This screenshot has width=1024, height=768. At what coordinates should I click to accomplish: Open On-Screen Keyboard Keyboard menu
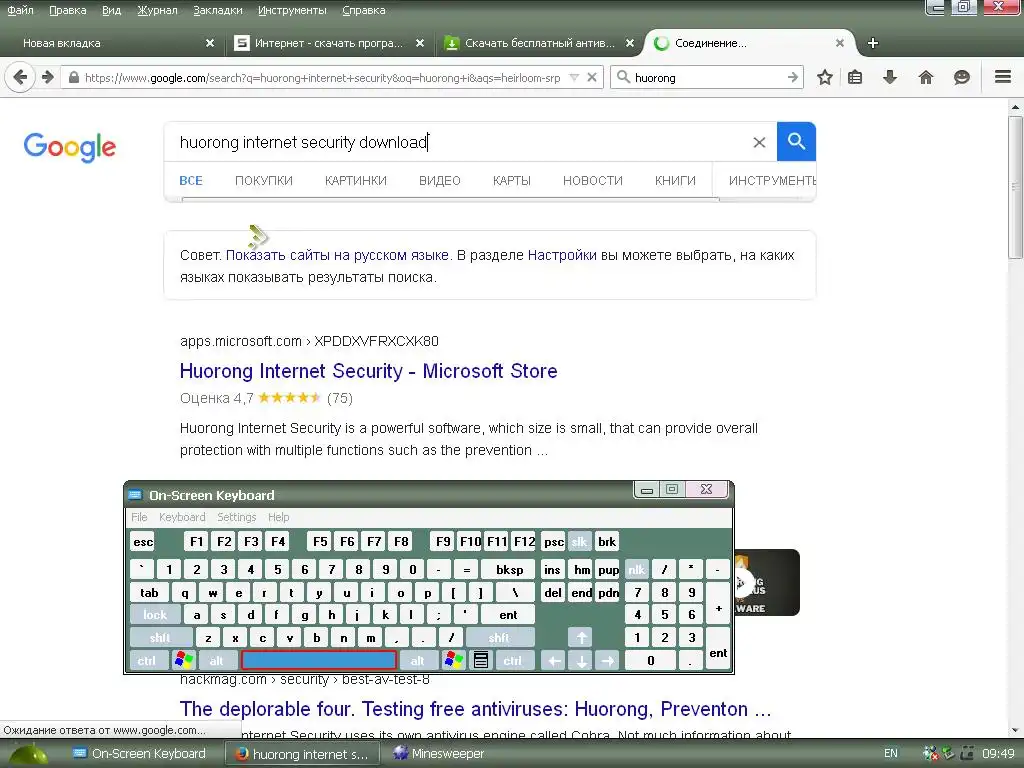[x=182, y=517]
